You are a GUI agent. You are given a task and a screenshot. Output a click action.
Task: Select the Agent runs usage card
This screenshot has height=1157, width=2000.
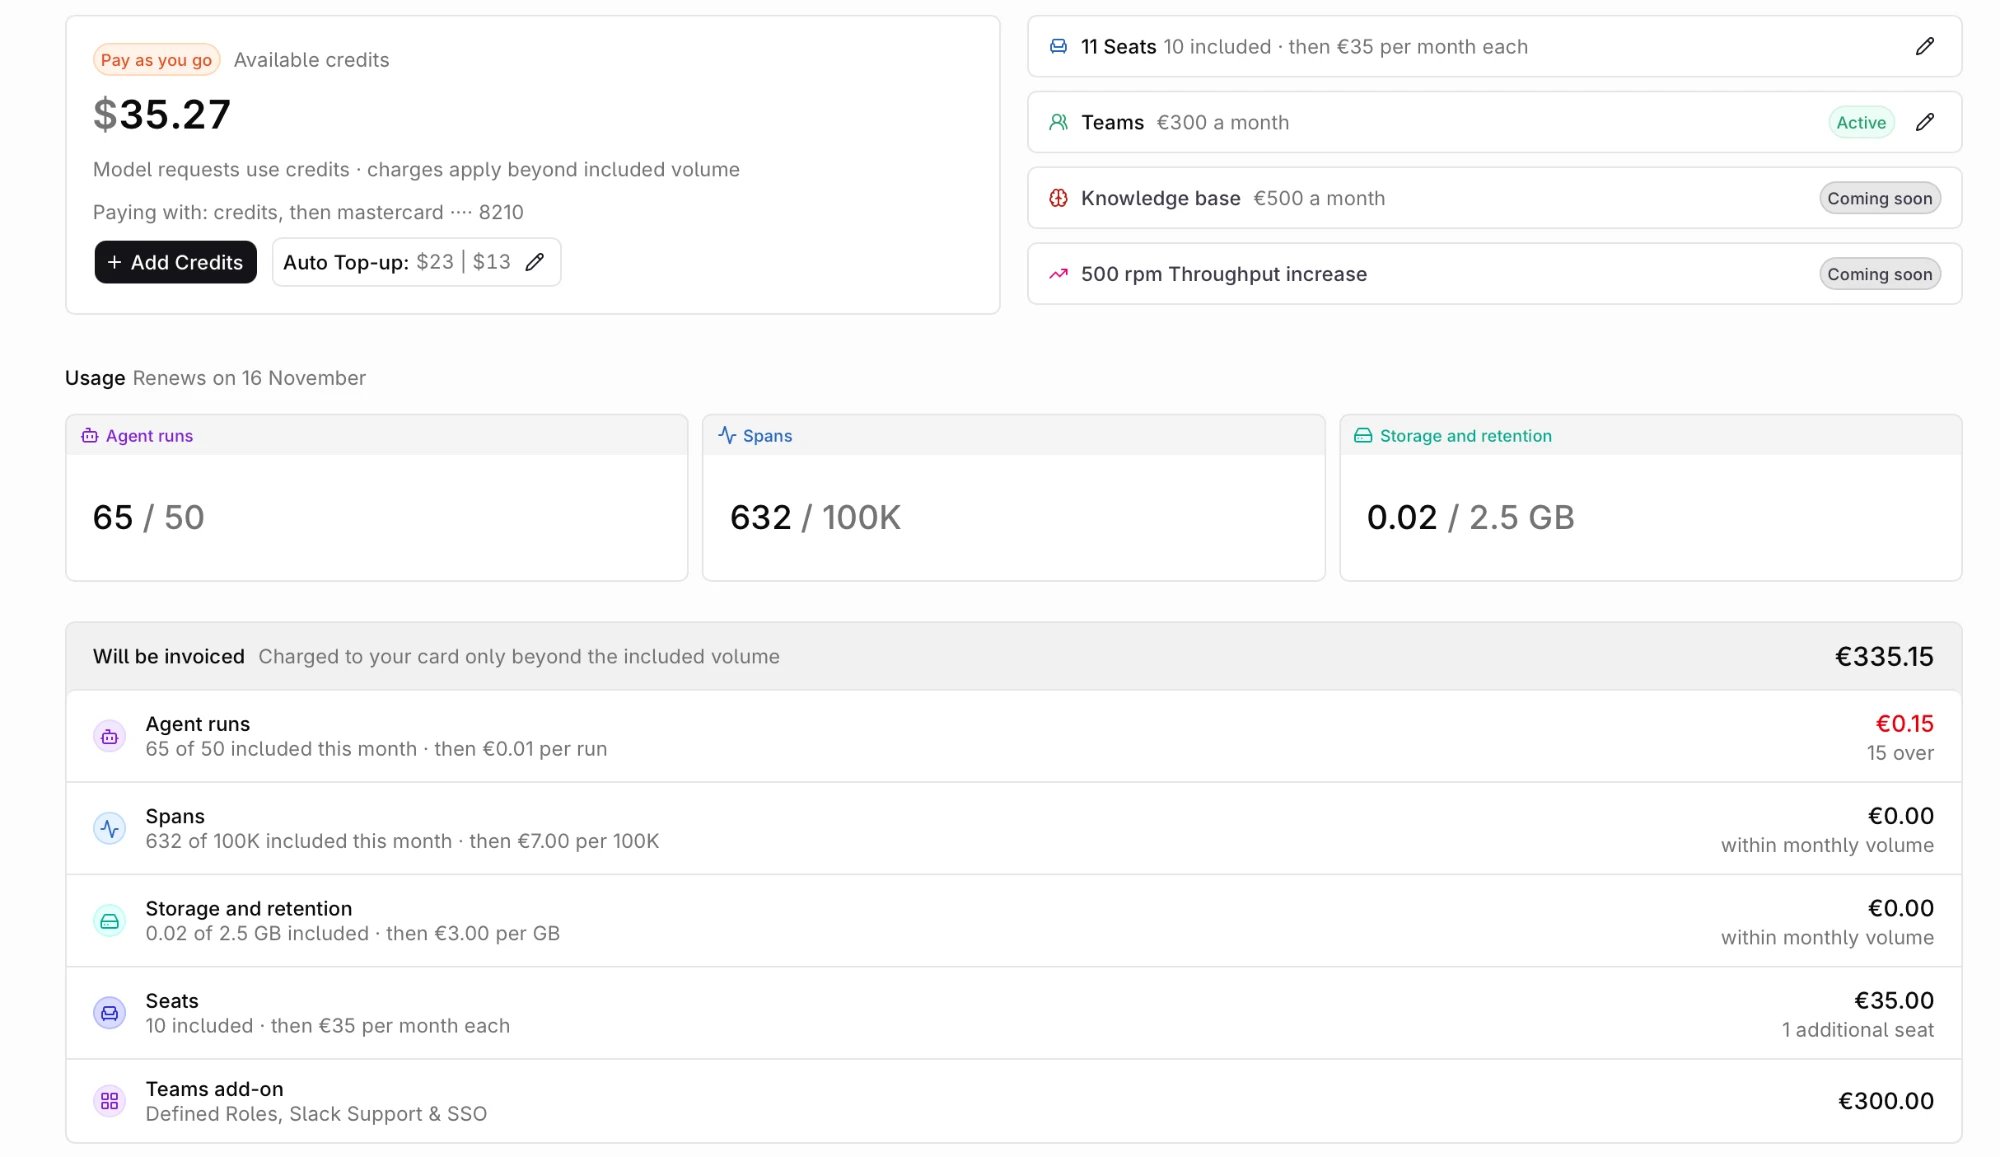pos(377,498)
